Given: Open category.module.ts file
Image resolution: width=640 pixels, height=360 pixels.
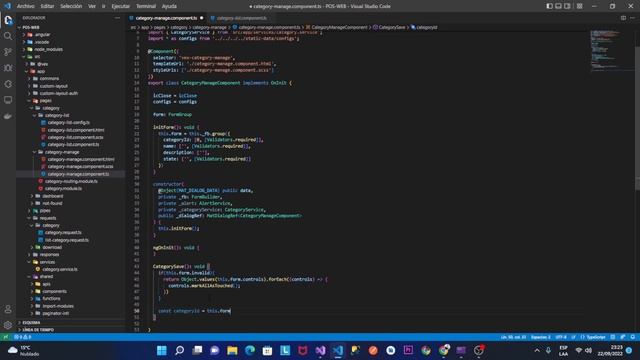Looking at the screenshot, I should coord(63,189).
